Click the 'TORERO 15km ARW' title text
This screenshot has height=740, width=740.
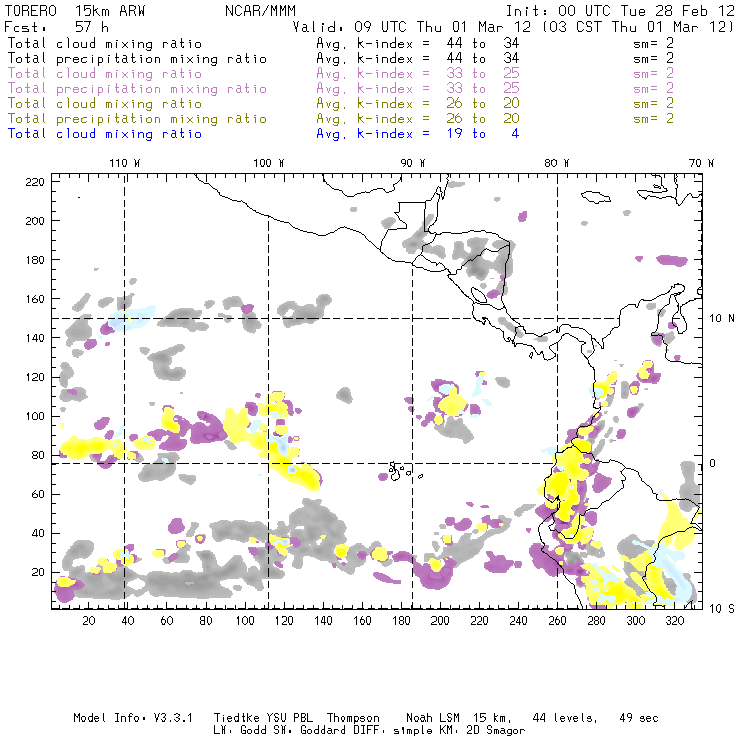[75, 11]
